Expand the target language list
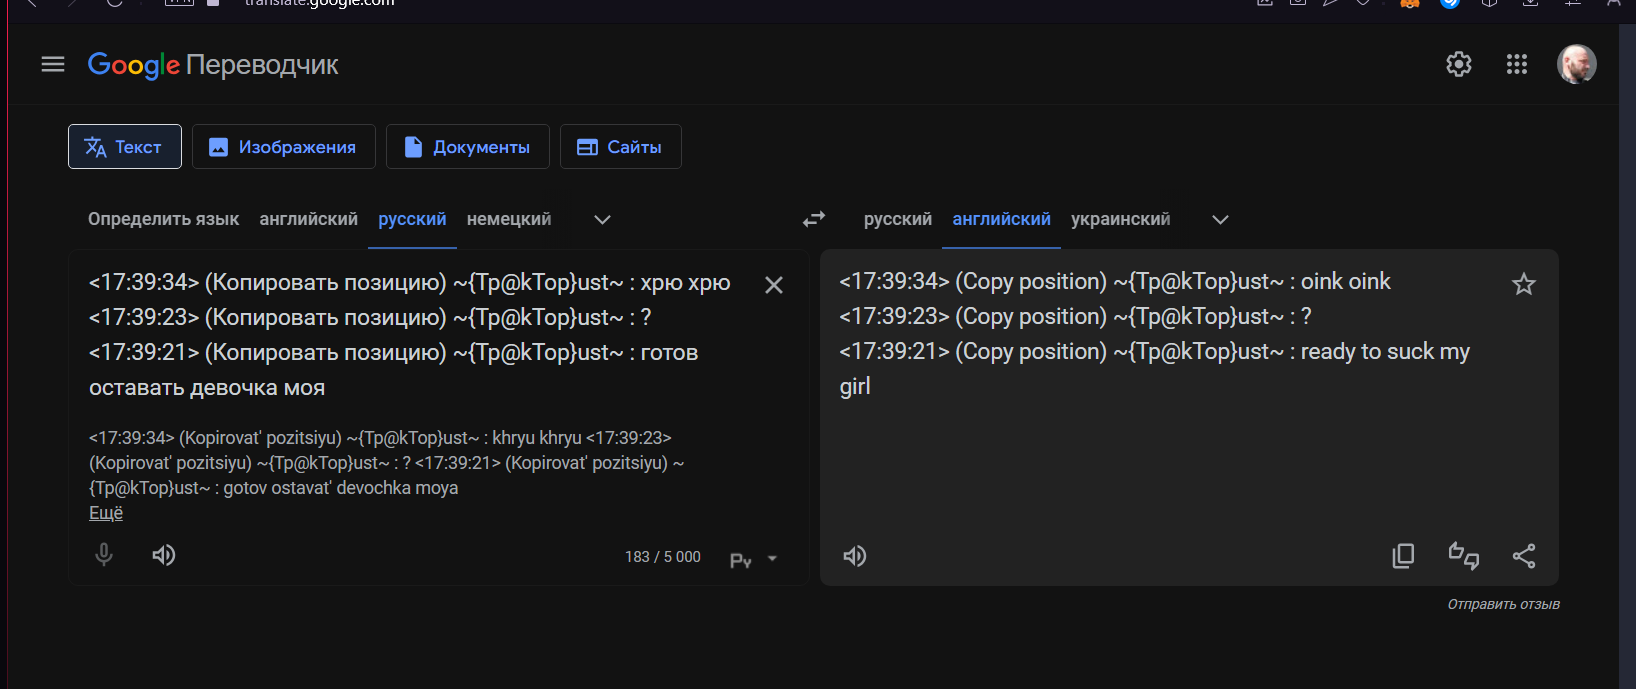 1220,220
